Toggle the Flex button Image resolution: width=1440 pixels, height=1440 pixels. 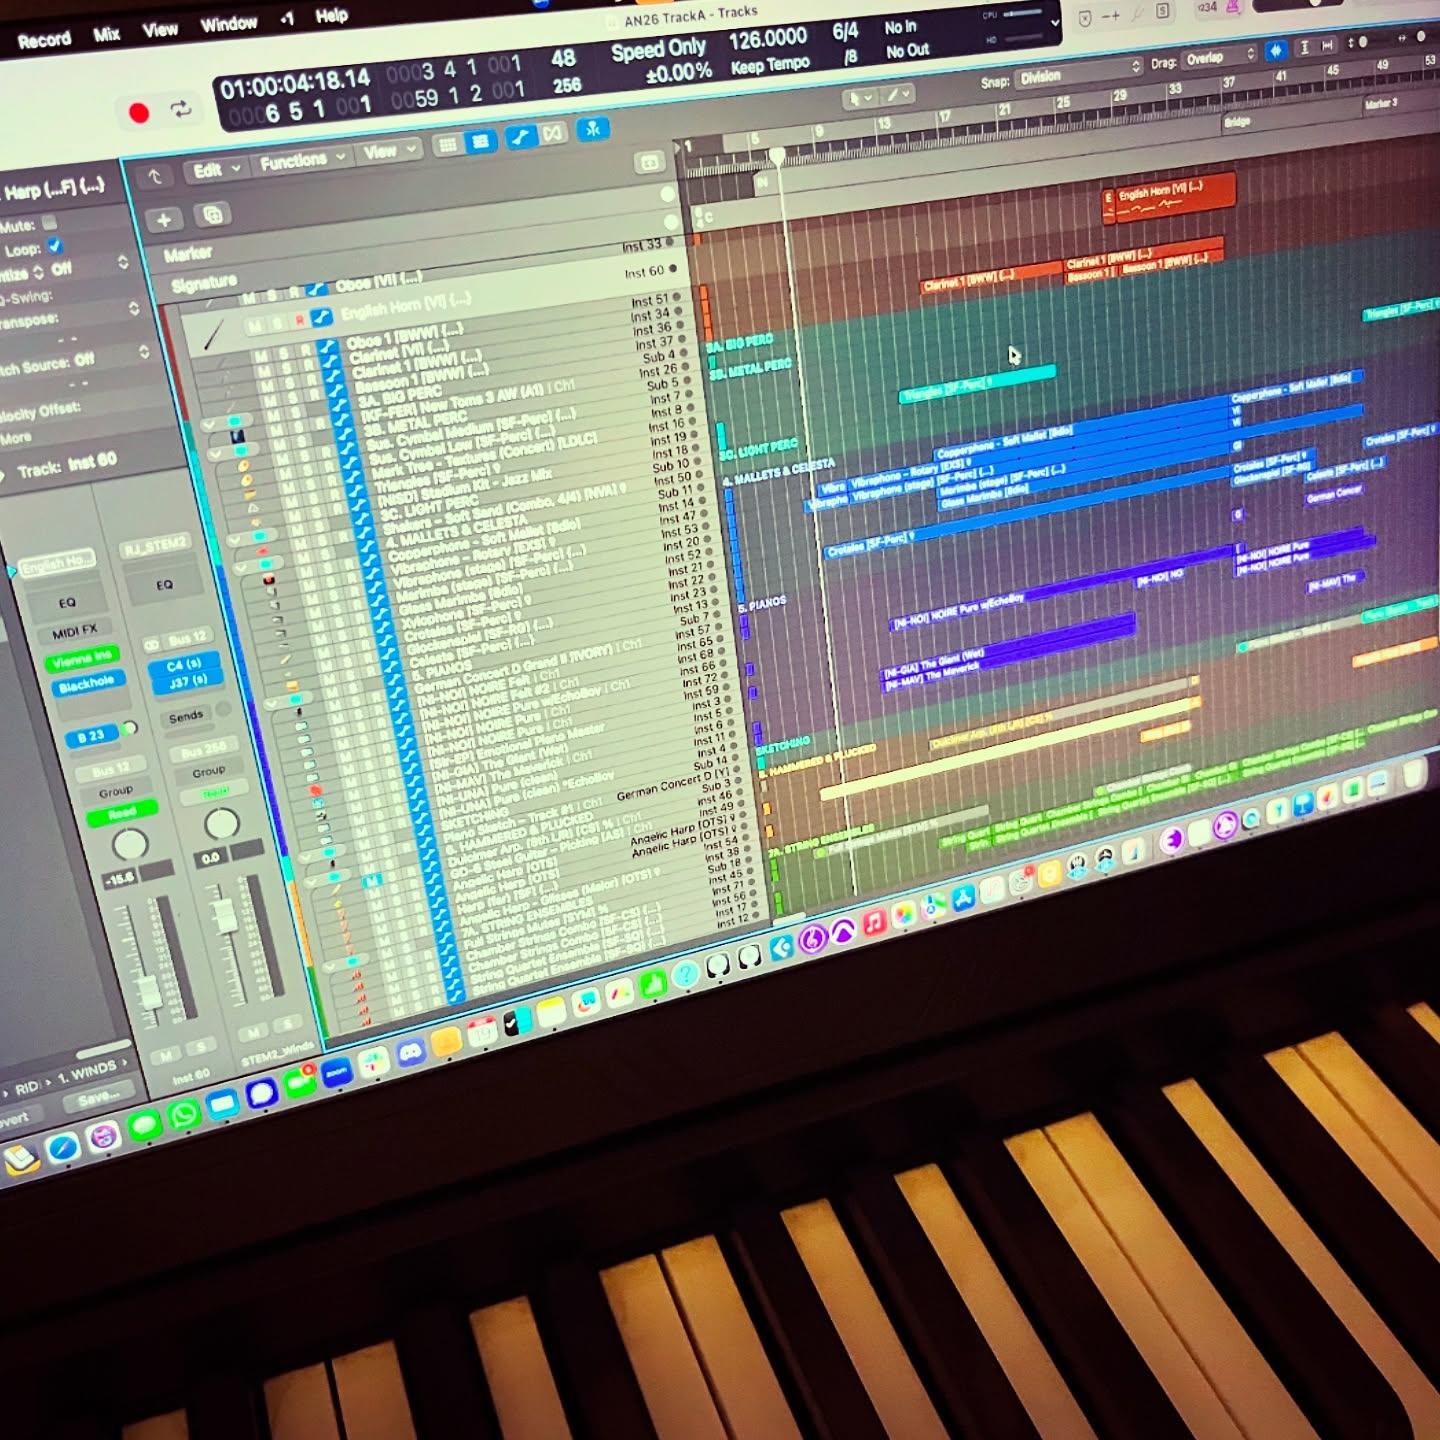point(553,134)
